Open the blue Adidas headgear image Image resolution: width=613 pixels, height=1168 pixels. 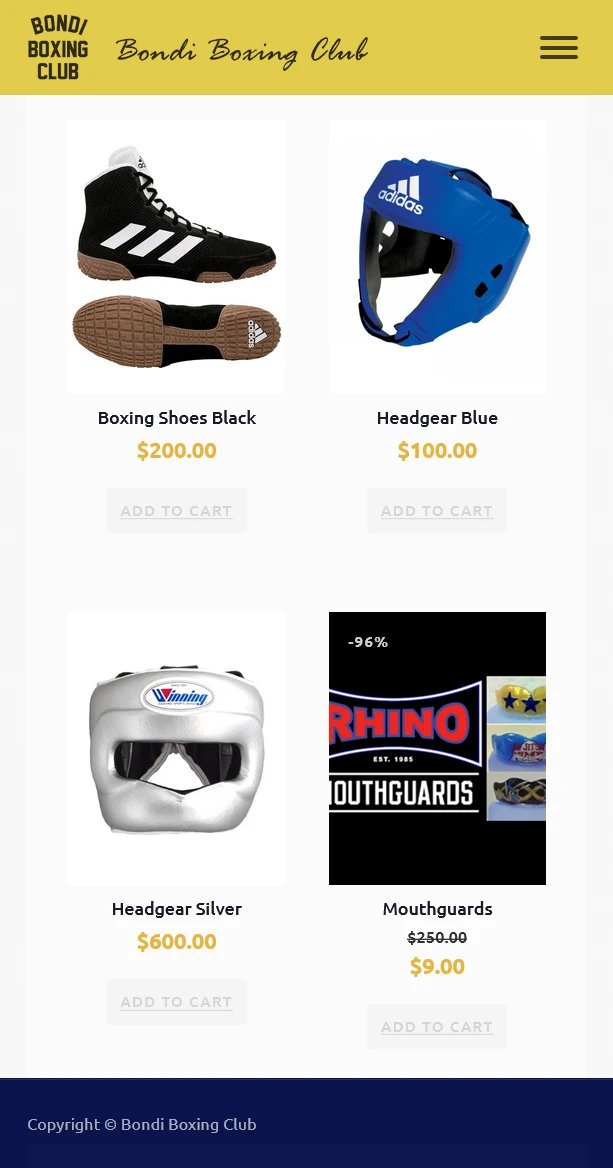437,256
